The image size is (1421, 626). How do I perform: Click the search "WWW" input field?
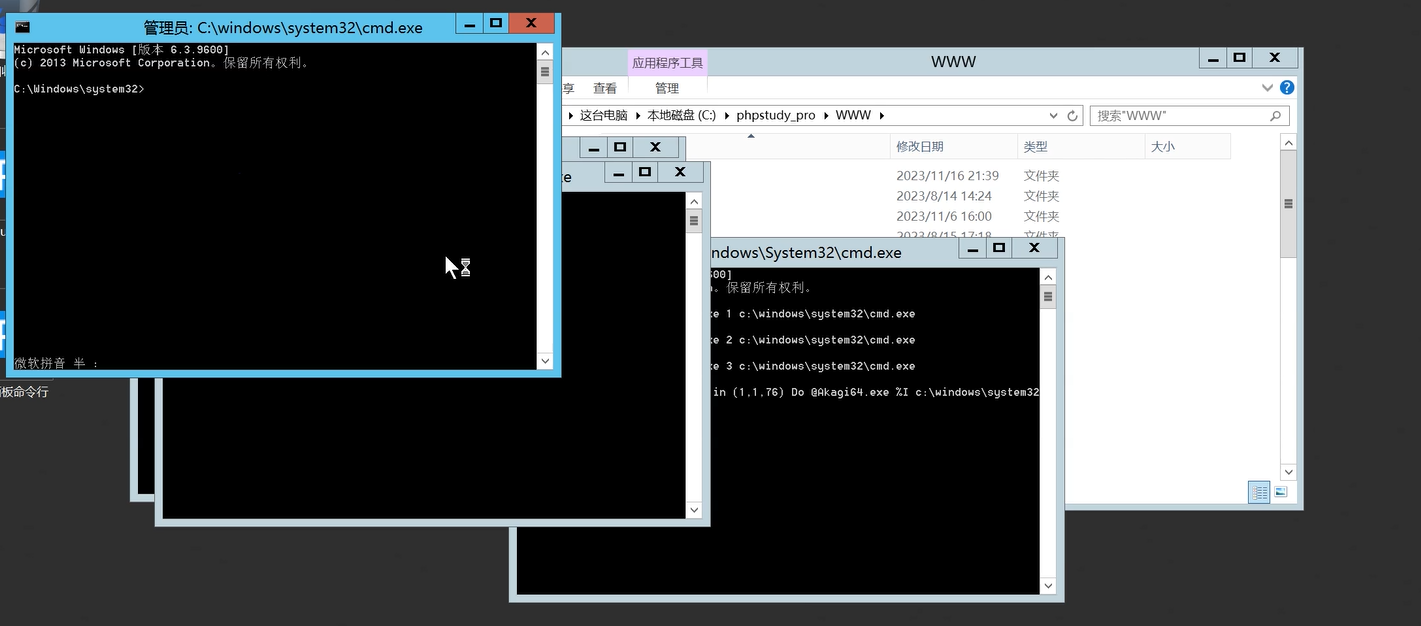(1175, 116)
